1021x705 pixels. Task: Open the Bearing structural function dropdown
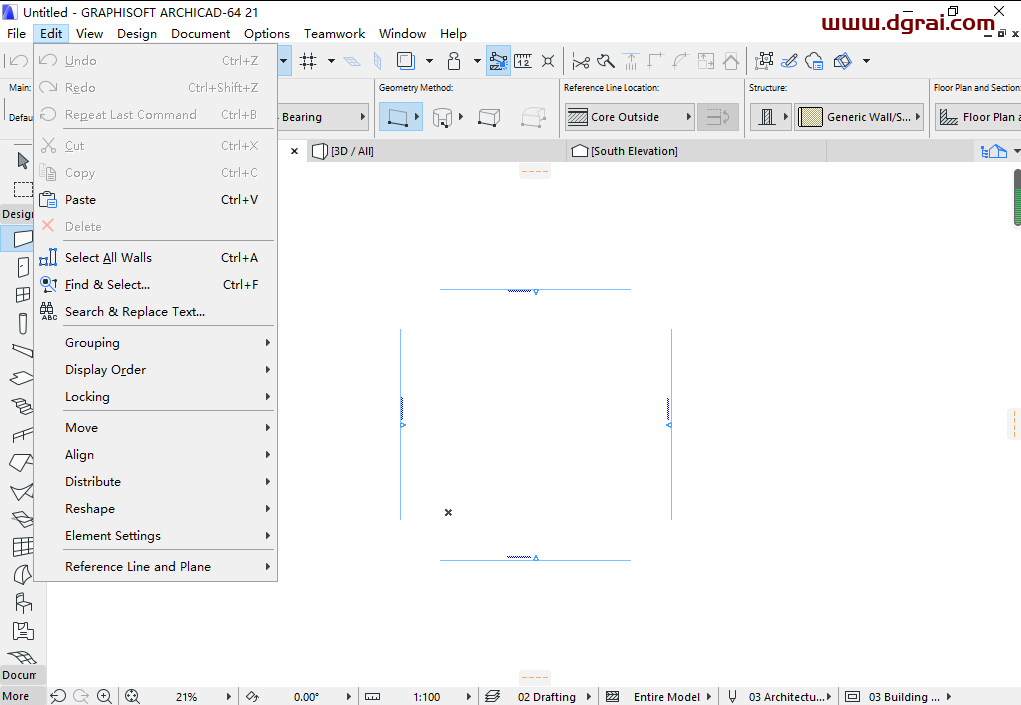[x=324, y=117]
